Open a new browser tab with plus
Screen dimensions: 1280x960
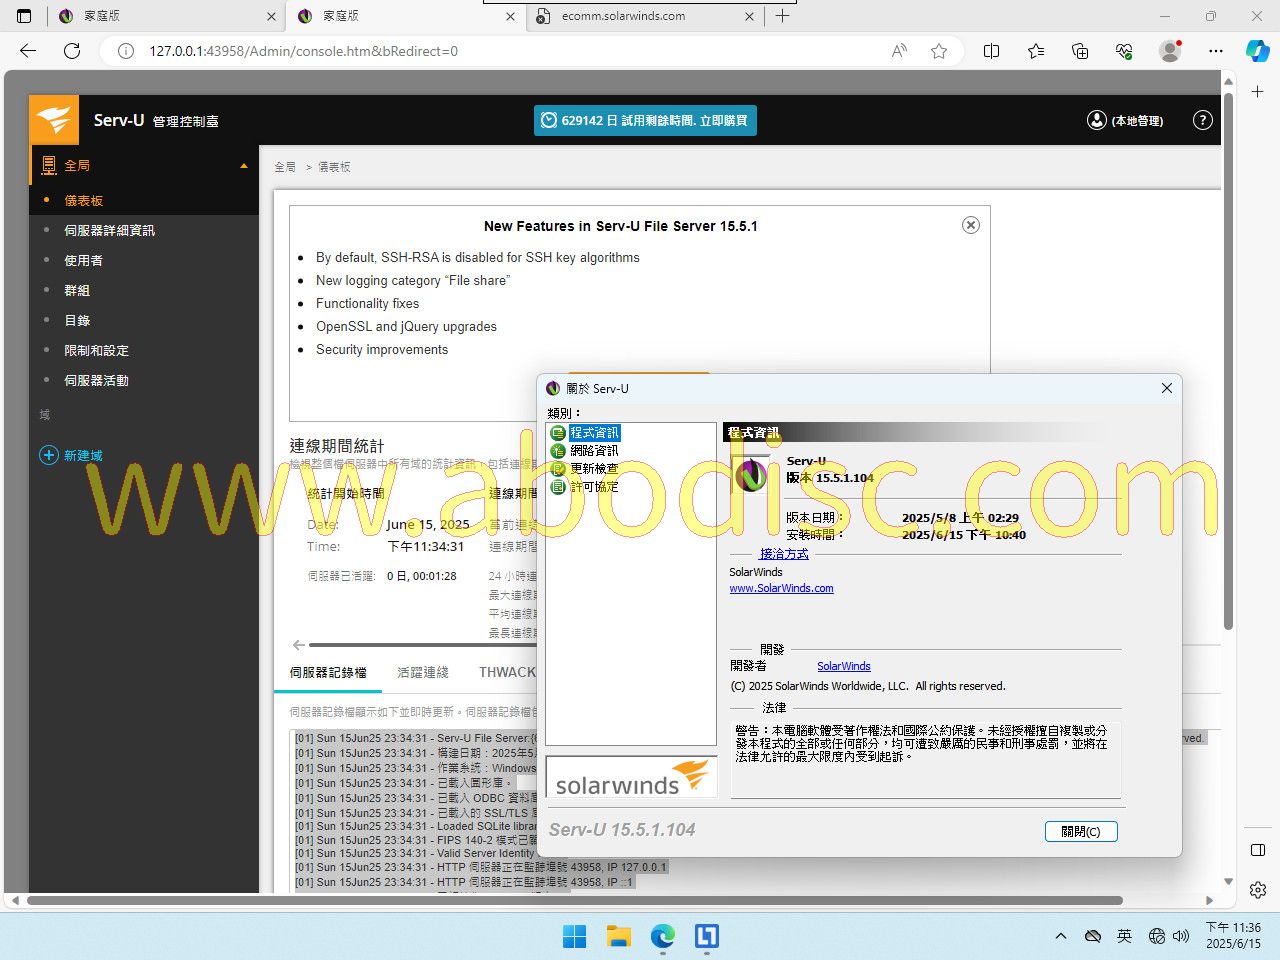point(782,16)
